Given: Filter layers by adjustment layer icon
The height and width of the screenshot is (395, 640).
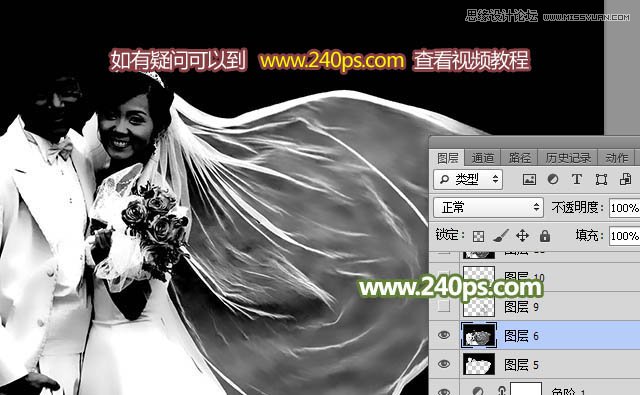Looking at the screenshot, I should 553,179.
